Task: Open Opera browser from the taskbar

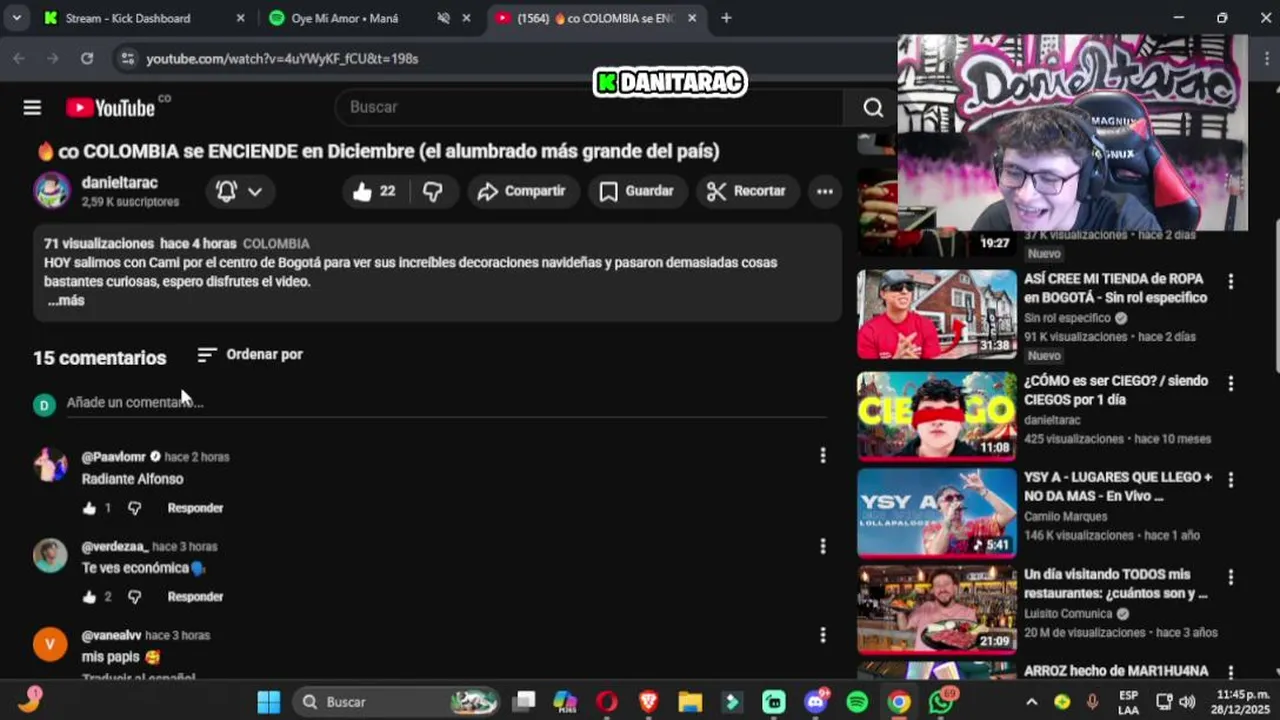Action: tap(606, 702)
